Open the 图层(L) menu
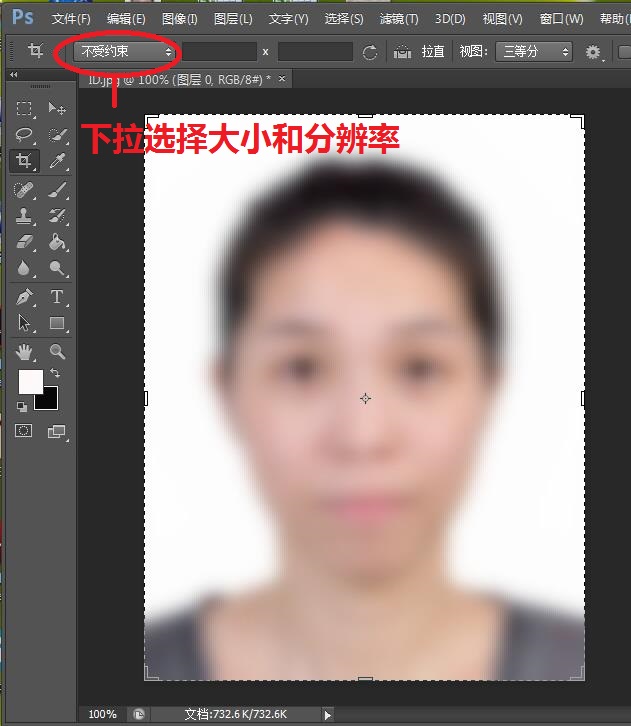631x726 pixels. [233, 19]
